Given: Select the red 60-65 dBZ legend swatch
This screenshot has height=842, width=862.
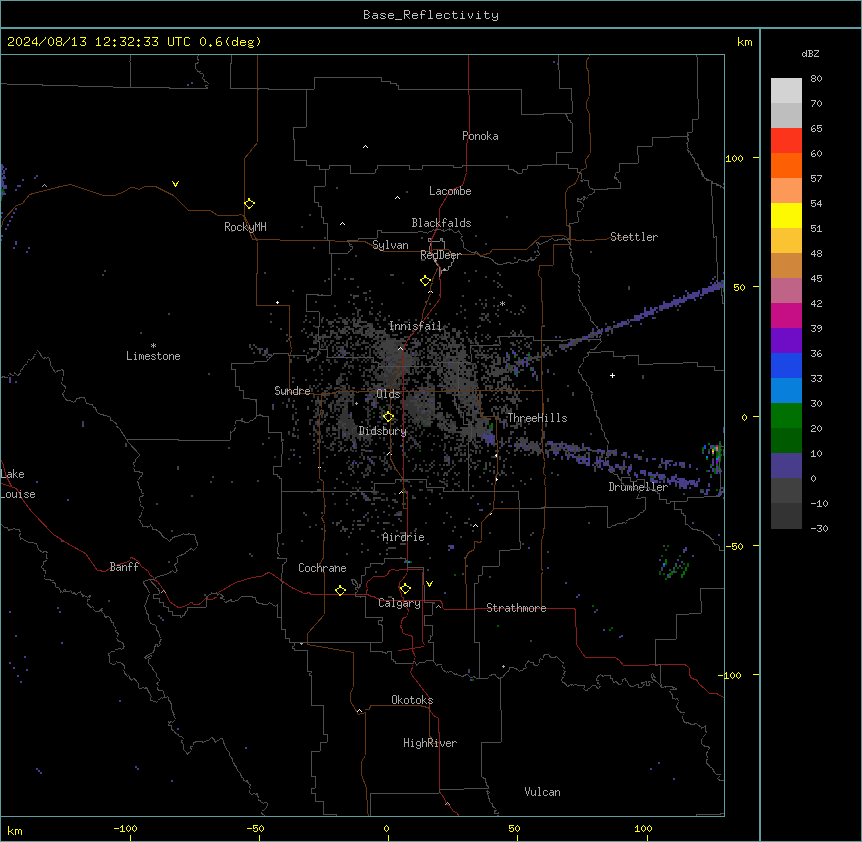Looking at the screenshot, I should click(x=786, y=141).
